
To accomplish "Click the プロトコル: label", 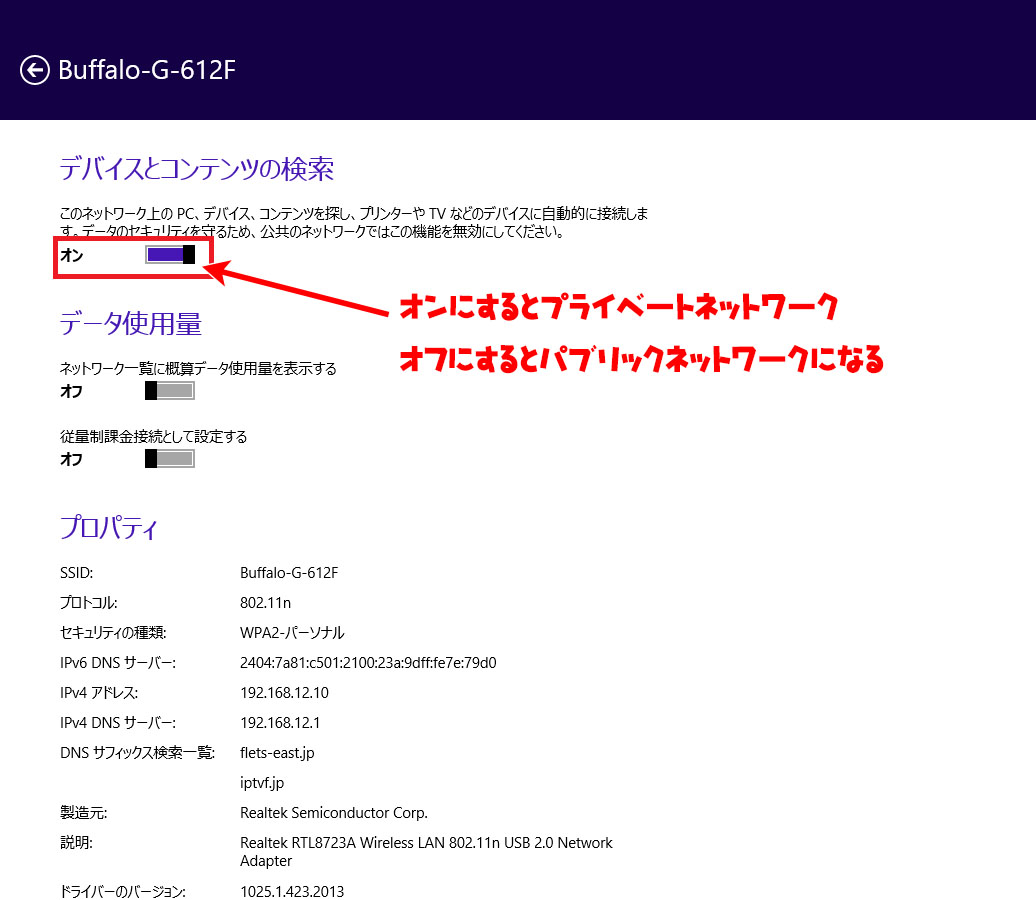I will [x=89, y=603].
